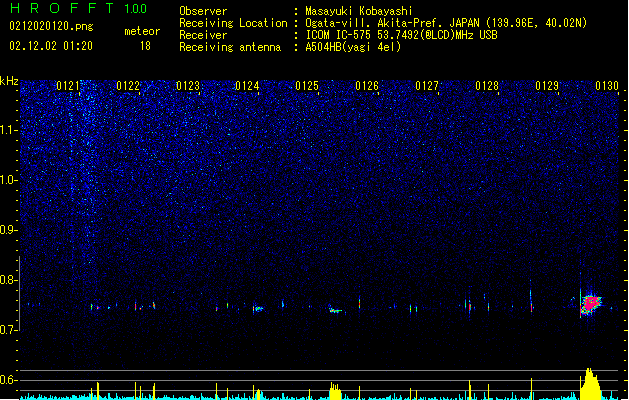
Task: Click the meteor echo trail just after 0125
Action: coord(335,310)
